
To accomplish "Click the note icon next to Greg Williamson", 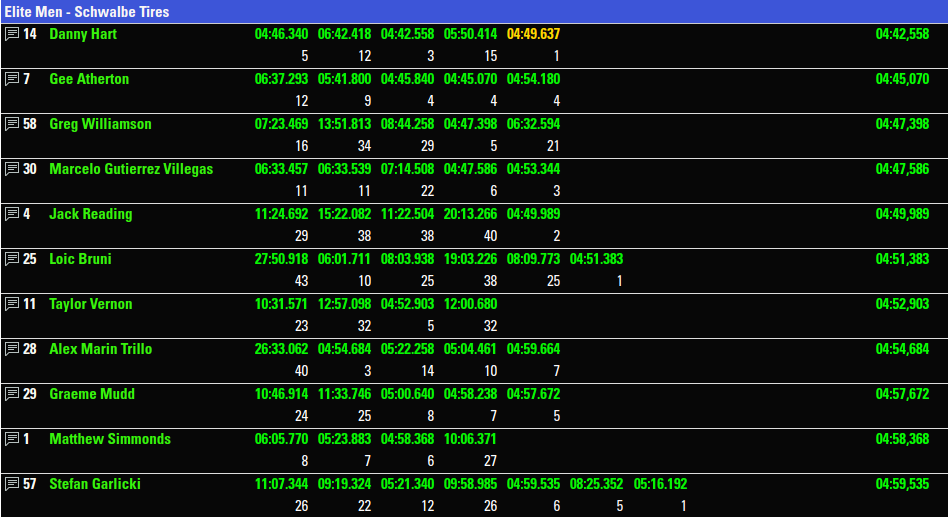I will (12, 124).
